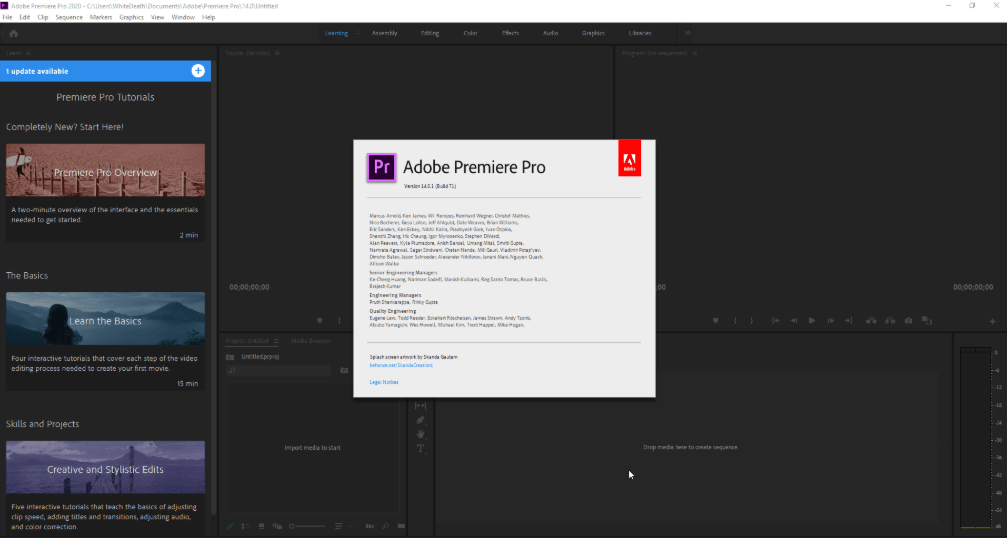Viewport: 1007px width, 538px height.
Task: Click Automate to Sequence icon
Action: coord(369,526)
